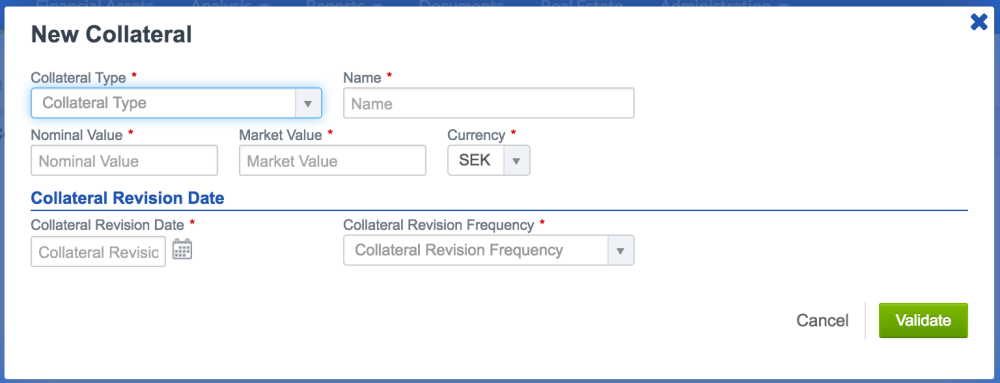The width and height of the screenshot is (1000, 383).
Task: Open the Reports menu in top bar
Action: tap(344, 5)
